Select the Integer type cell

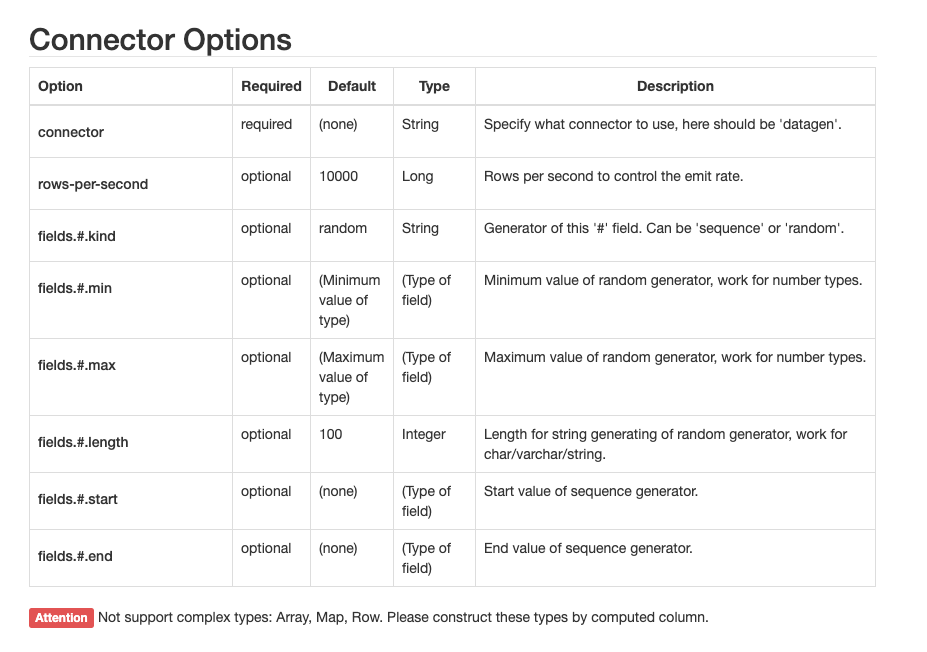pyautogui.click(x=424, y=434)
